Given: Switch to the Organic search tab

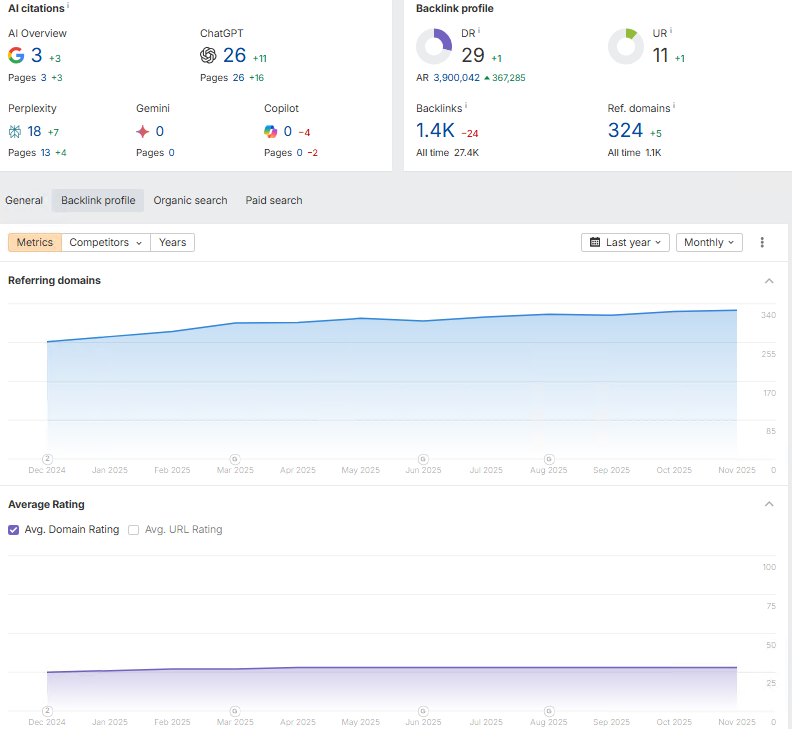Looking at the screenshot, I should coord(190,201).
